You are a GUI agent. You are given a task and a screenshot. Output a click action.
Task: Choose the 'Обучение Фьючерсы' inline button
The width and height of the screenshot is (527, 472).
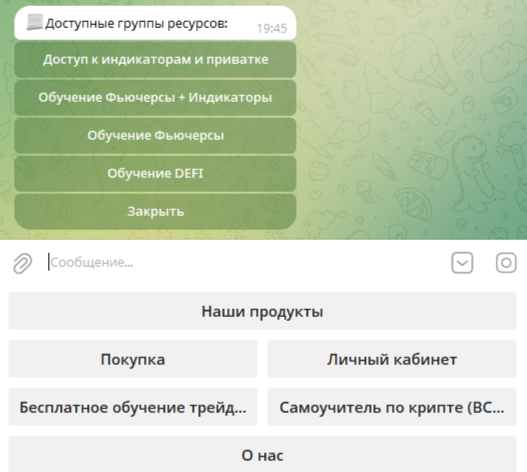155,136
